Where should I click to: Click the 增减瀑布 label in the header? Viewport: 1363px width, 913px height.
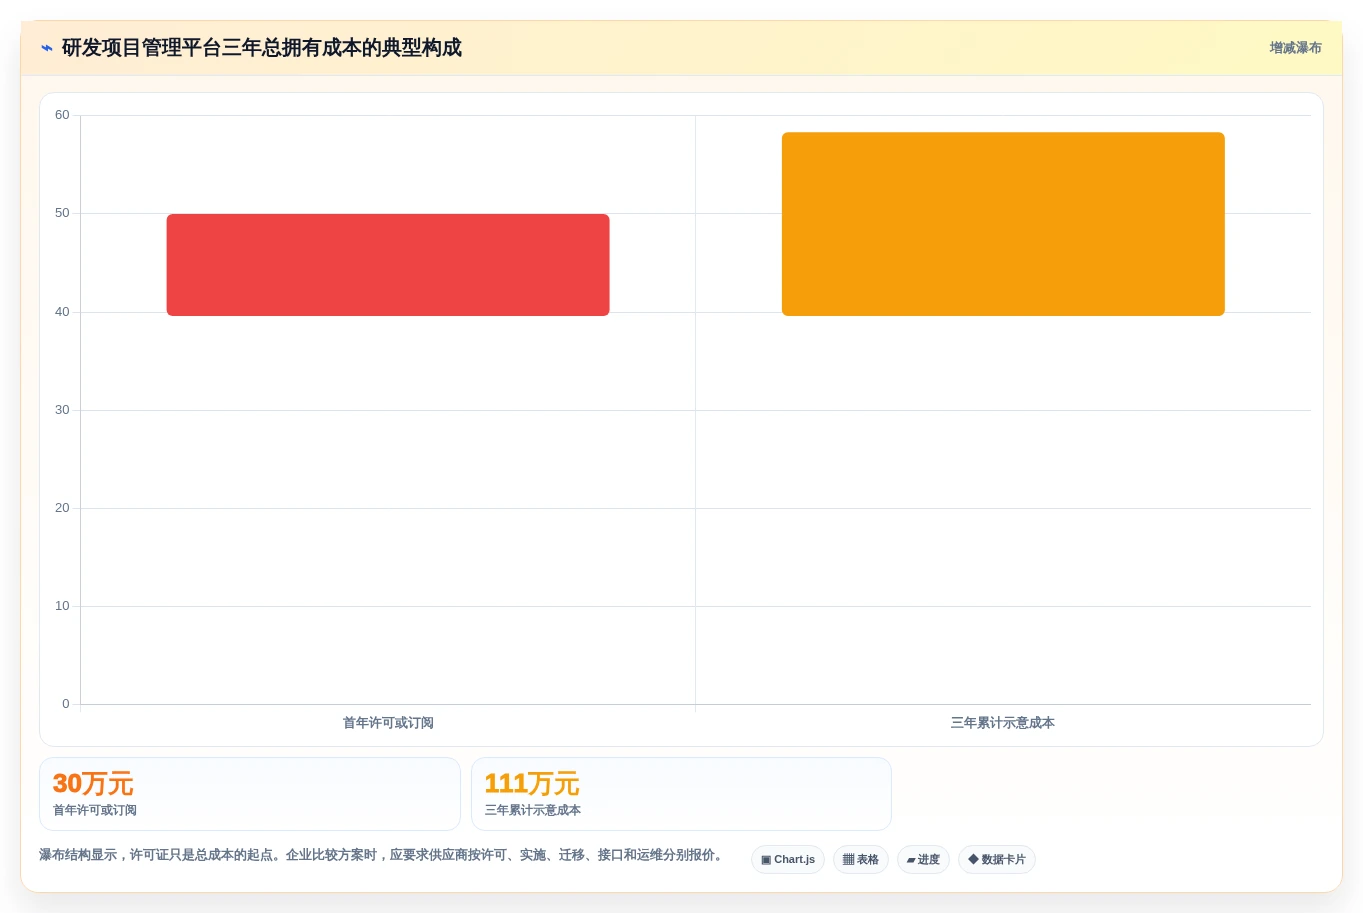pyautogui.click(x=1295, y=48)
